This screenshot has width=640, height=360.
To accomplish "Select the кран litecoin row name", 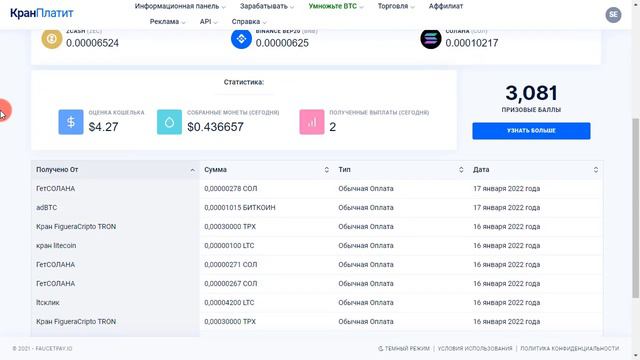I will coord(56,246).
